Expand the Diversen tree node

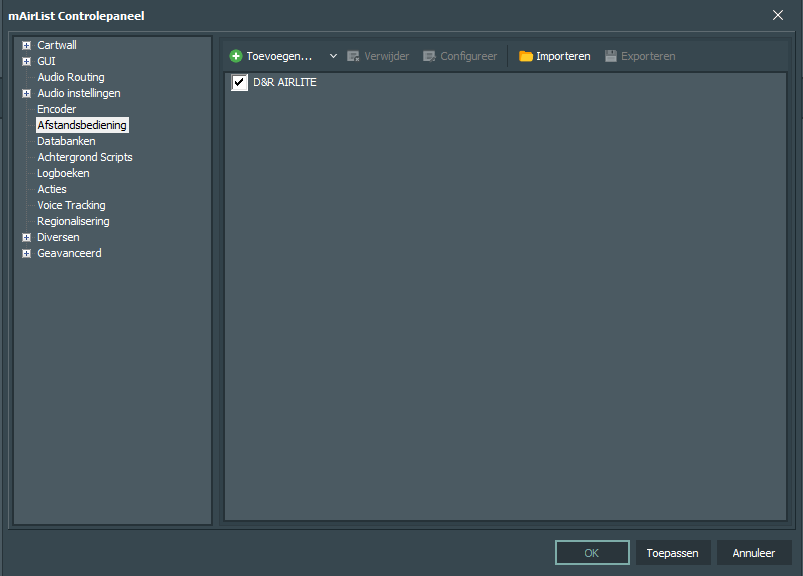[x=27, y=238]
